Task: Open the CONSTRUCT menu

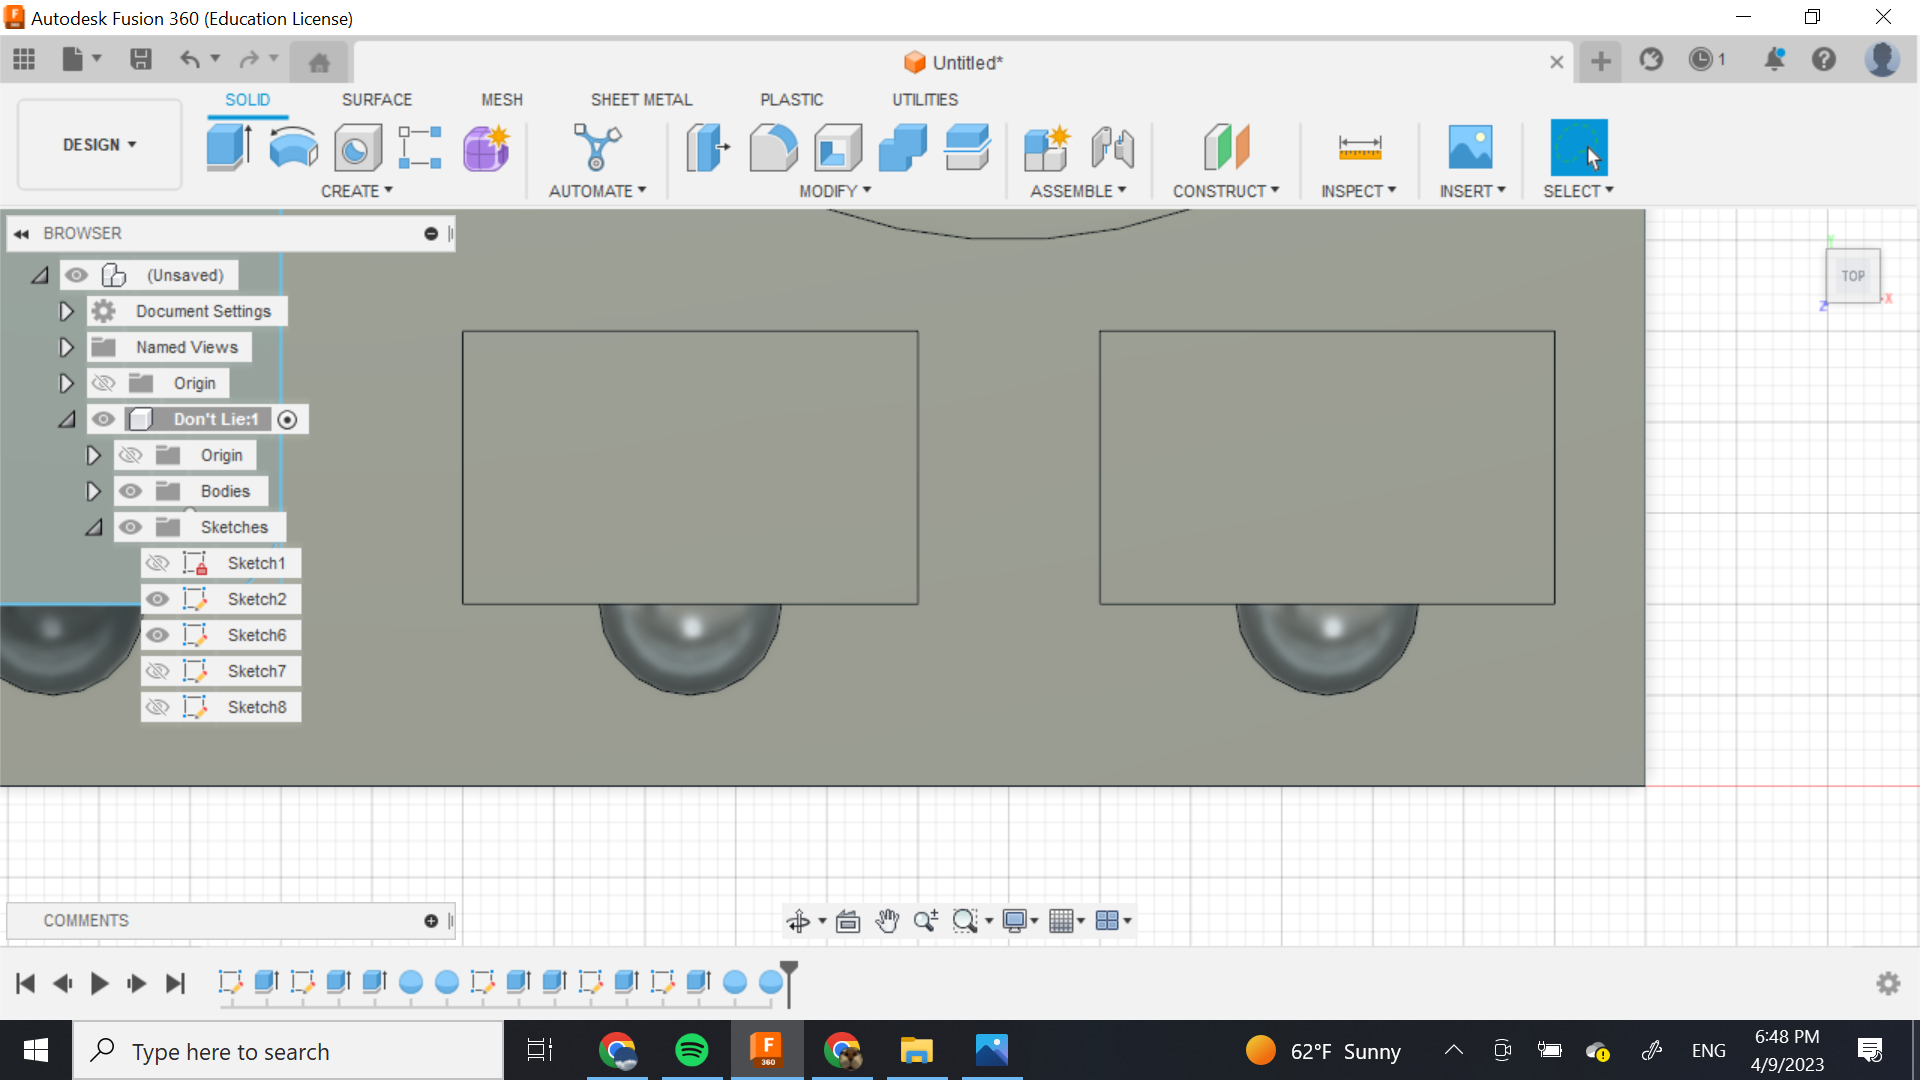Action: 1225,191
